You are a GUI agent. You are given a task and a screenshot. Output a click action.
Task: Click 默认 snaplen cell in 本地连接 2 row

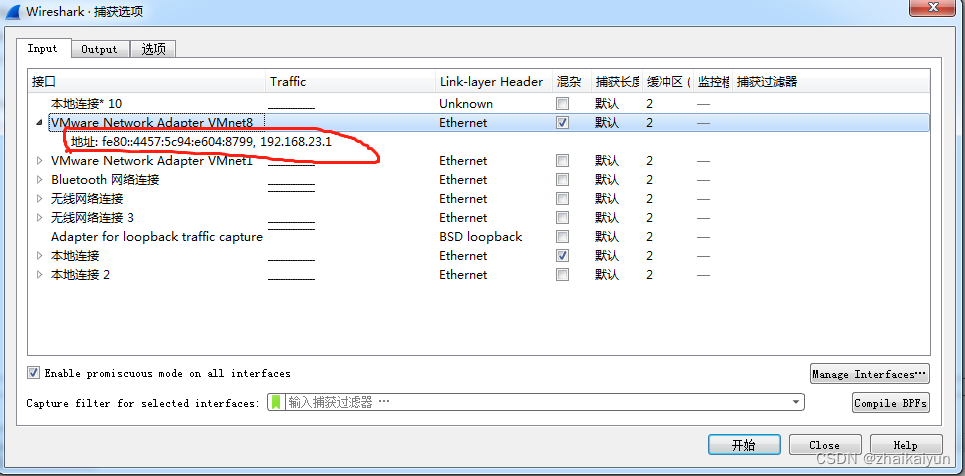607,275
